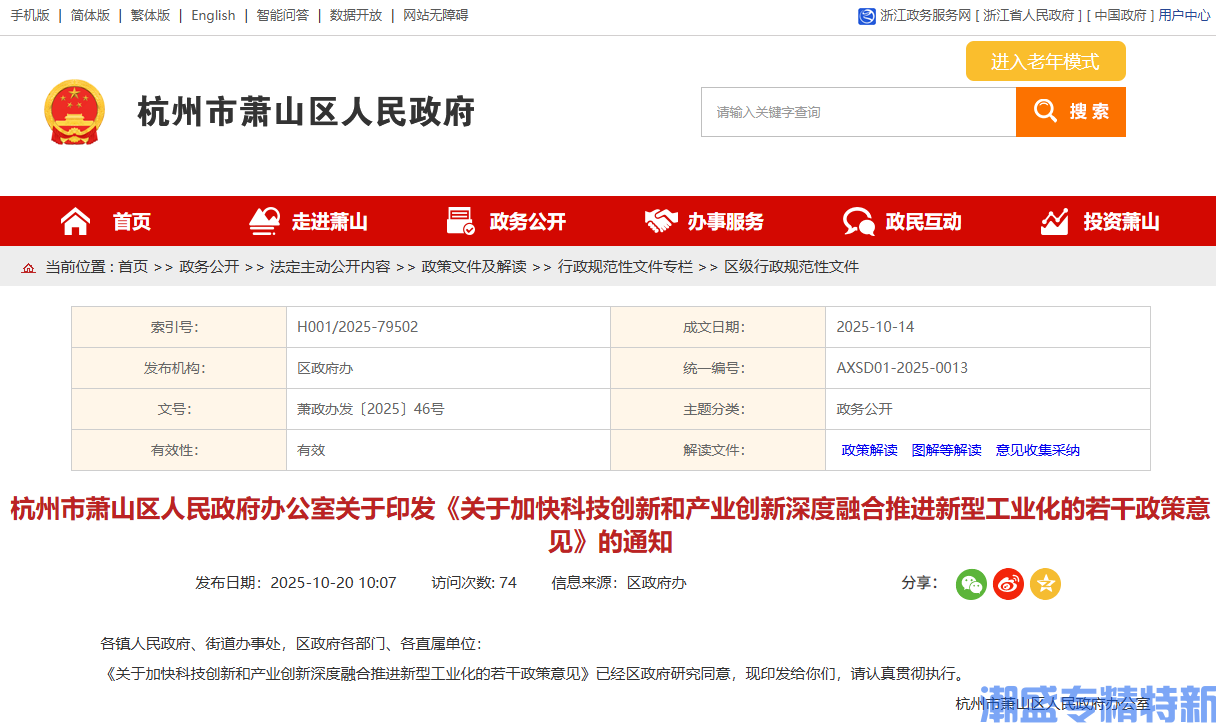Click the handshake icon beside 办事服务

pos(659,219)
